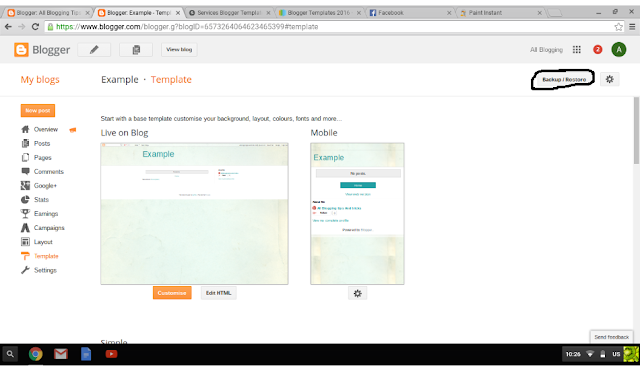Click the All Blogging account label
Screen dimensions: 640x371
point(546,49)
